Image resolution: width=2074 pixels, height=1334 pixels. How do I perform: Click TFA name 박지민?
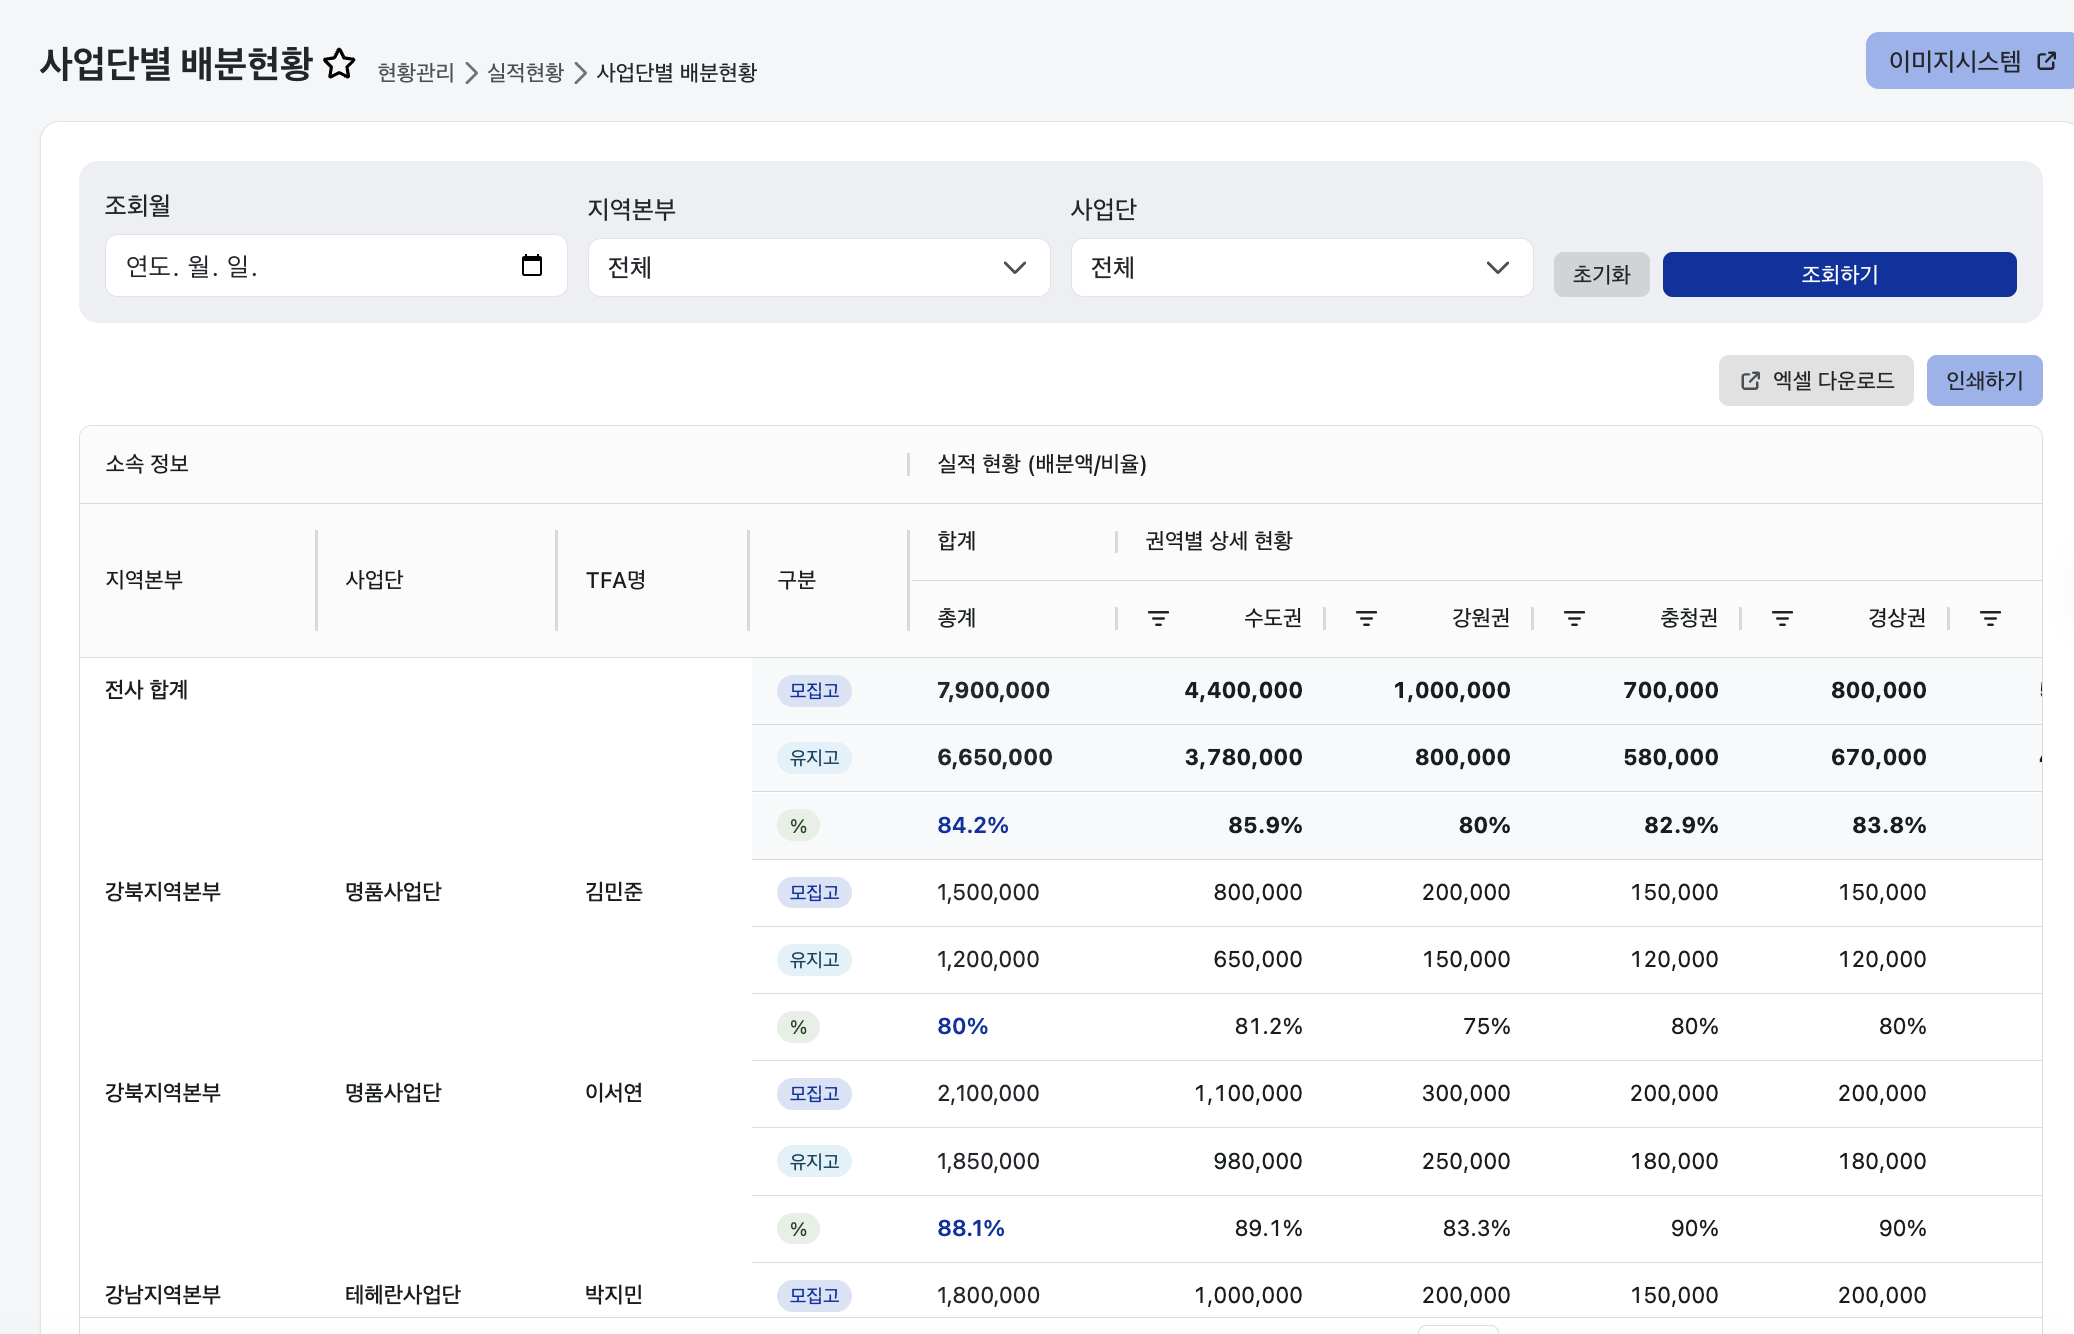pyautogui.click(x=613, y=1295)
